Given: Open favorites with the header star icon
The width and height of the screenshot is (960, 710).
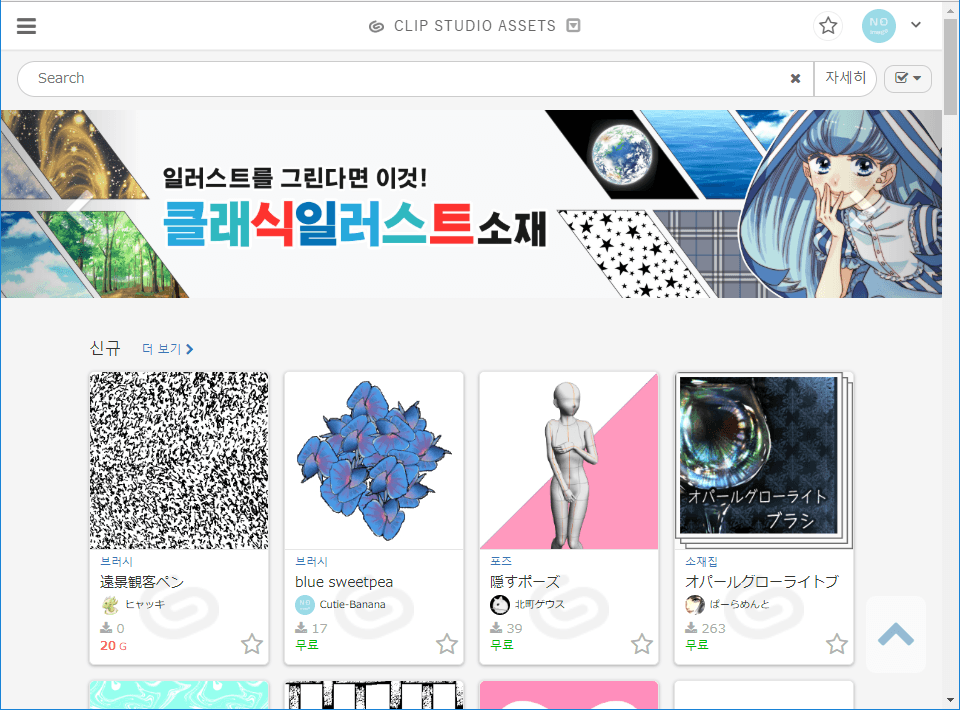Looking at the screenshot, I should 828,25.
